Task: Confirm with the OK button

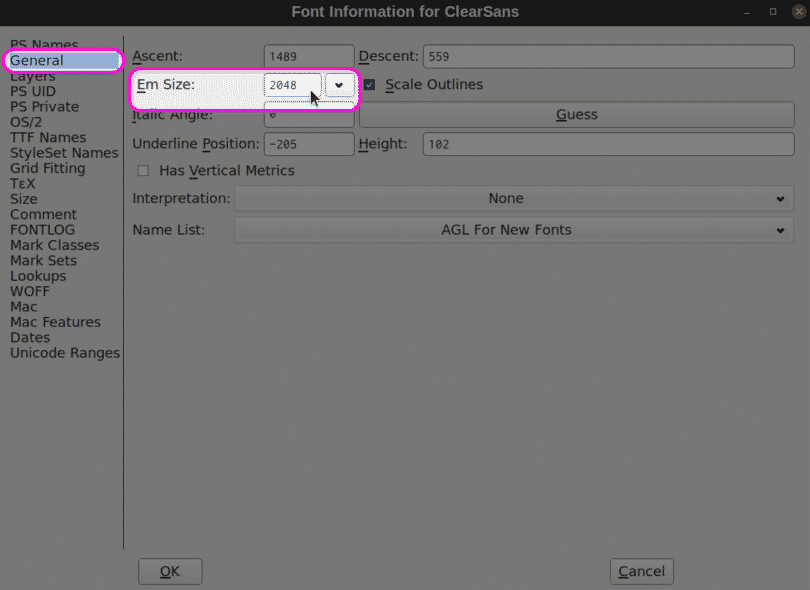Action: point(170,571)
